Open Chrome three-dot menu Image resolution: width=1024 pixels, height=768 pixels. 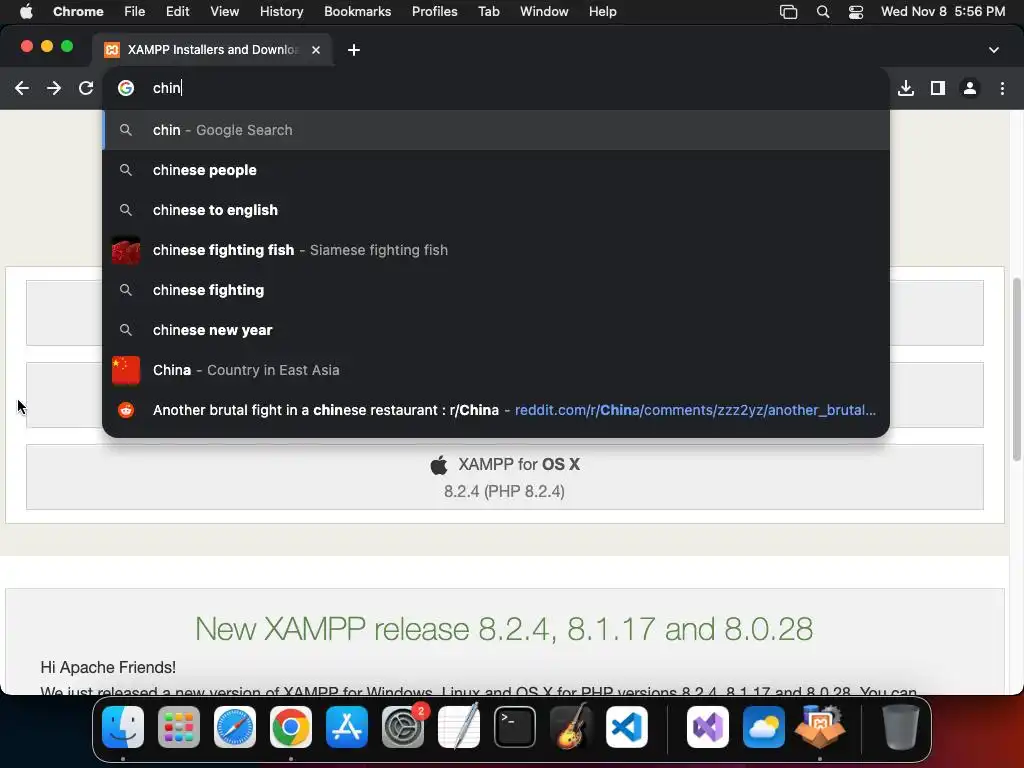(1002, 88)
